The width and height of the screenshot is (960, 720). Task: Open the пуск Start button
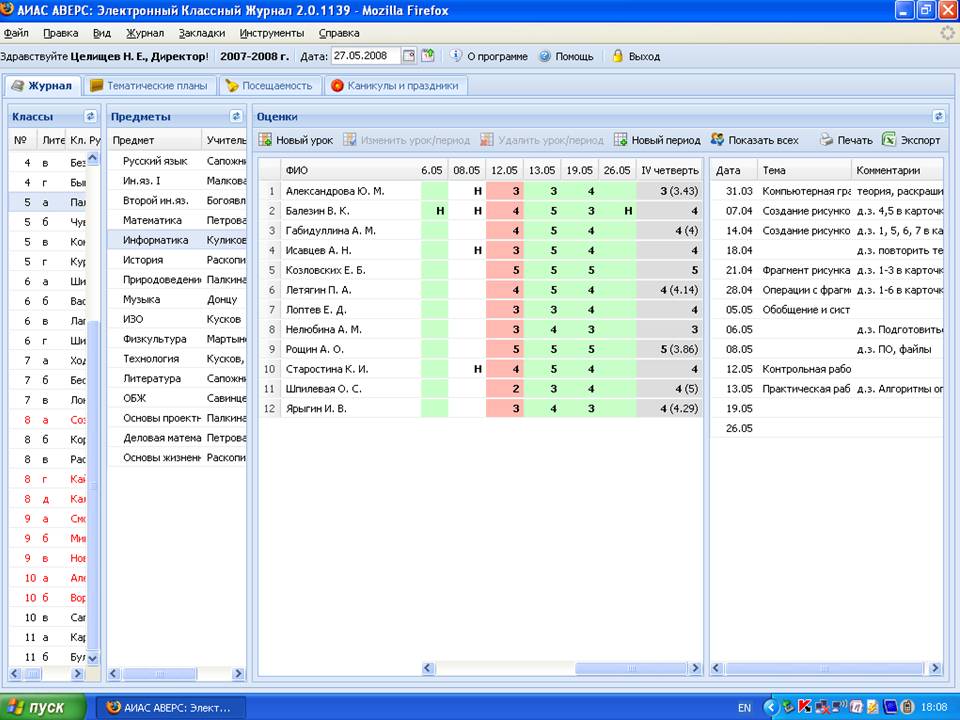click(42, 708)
